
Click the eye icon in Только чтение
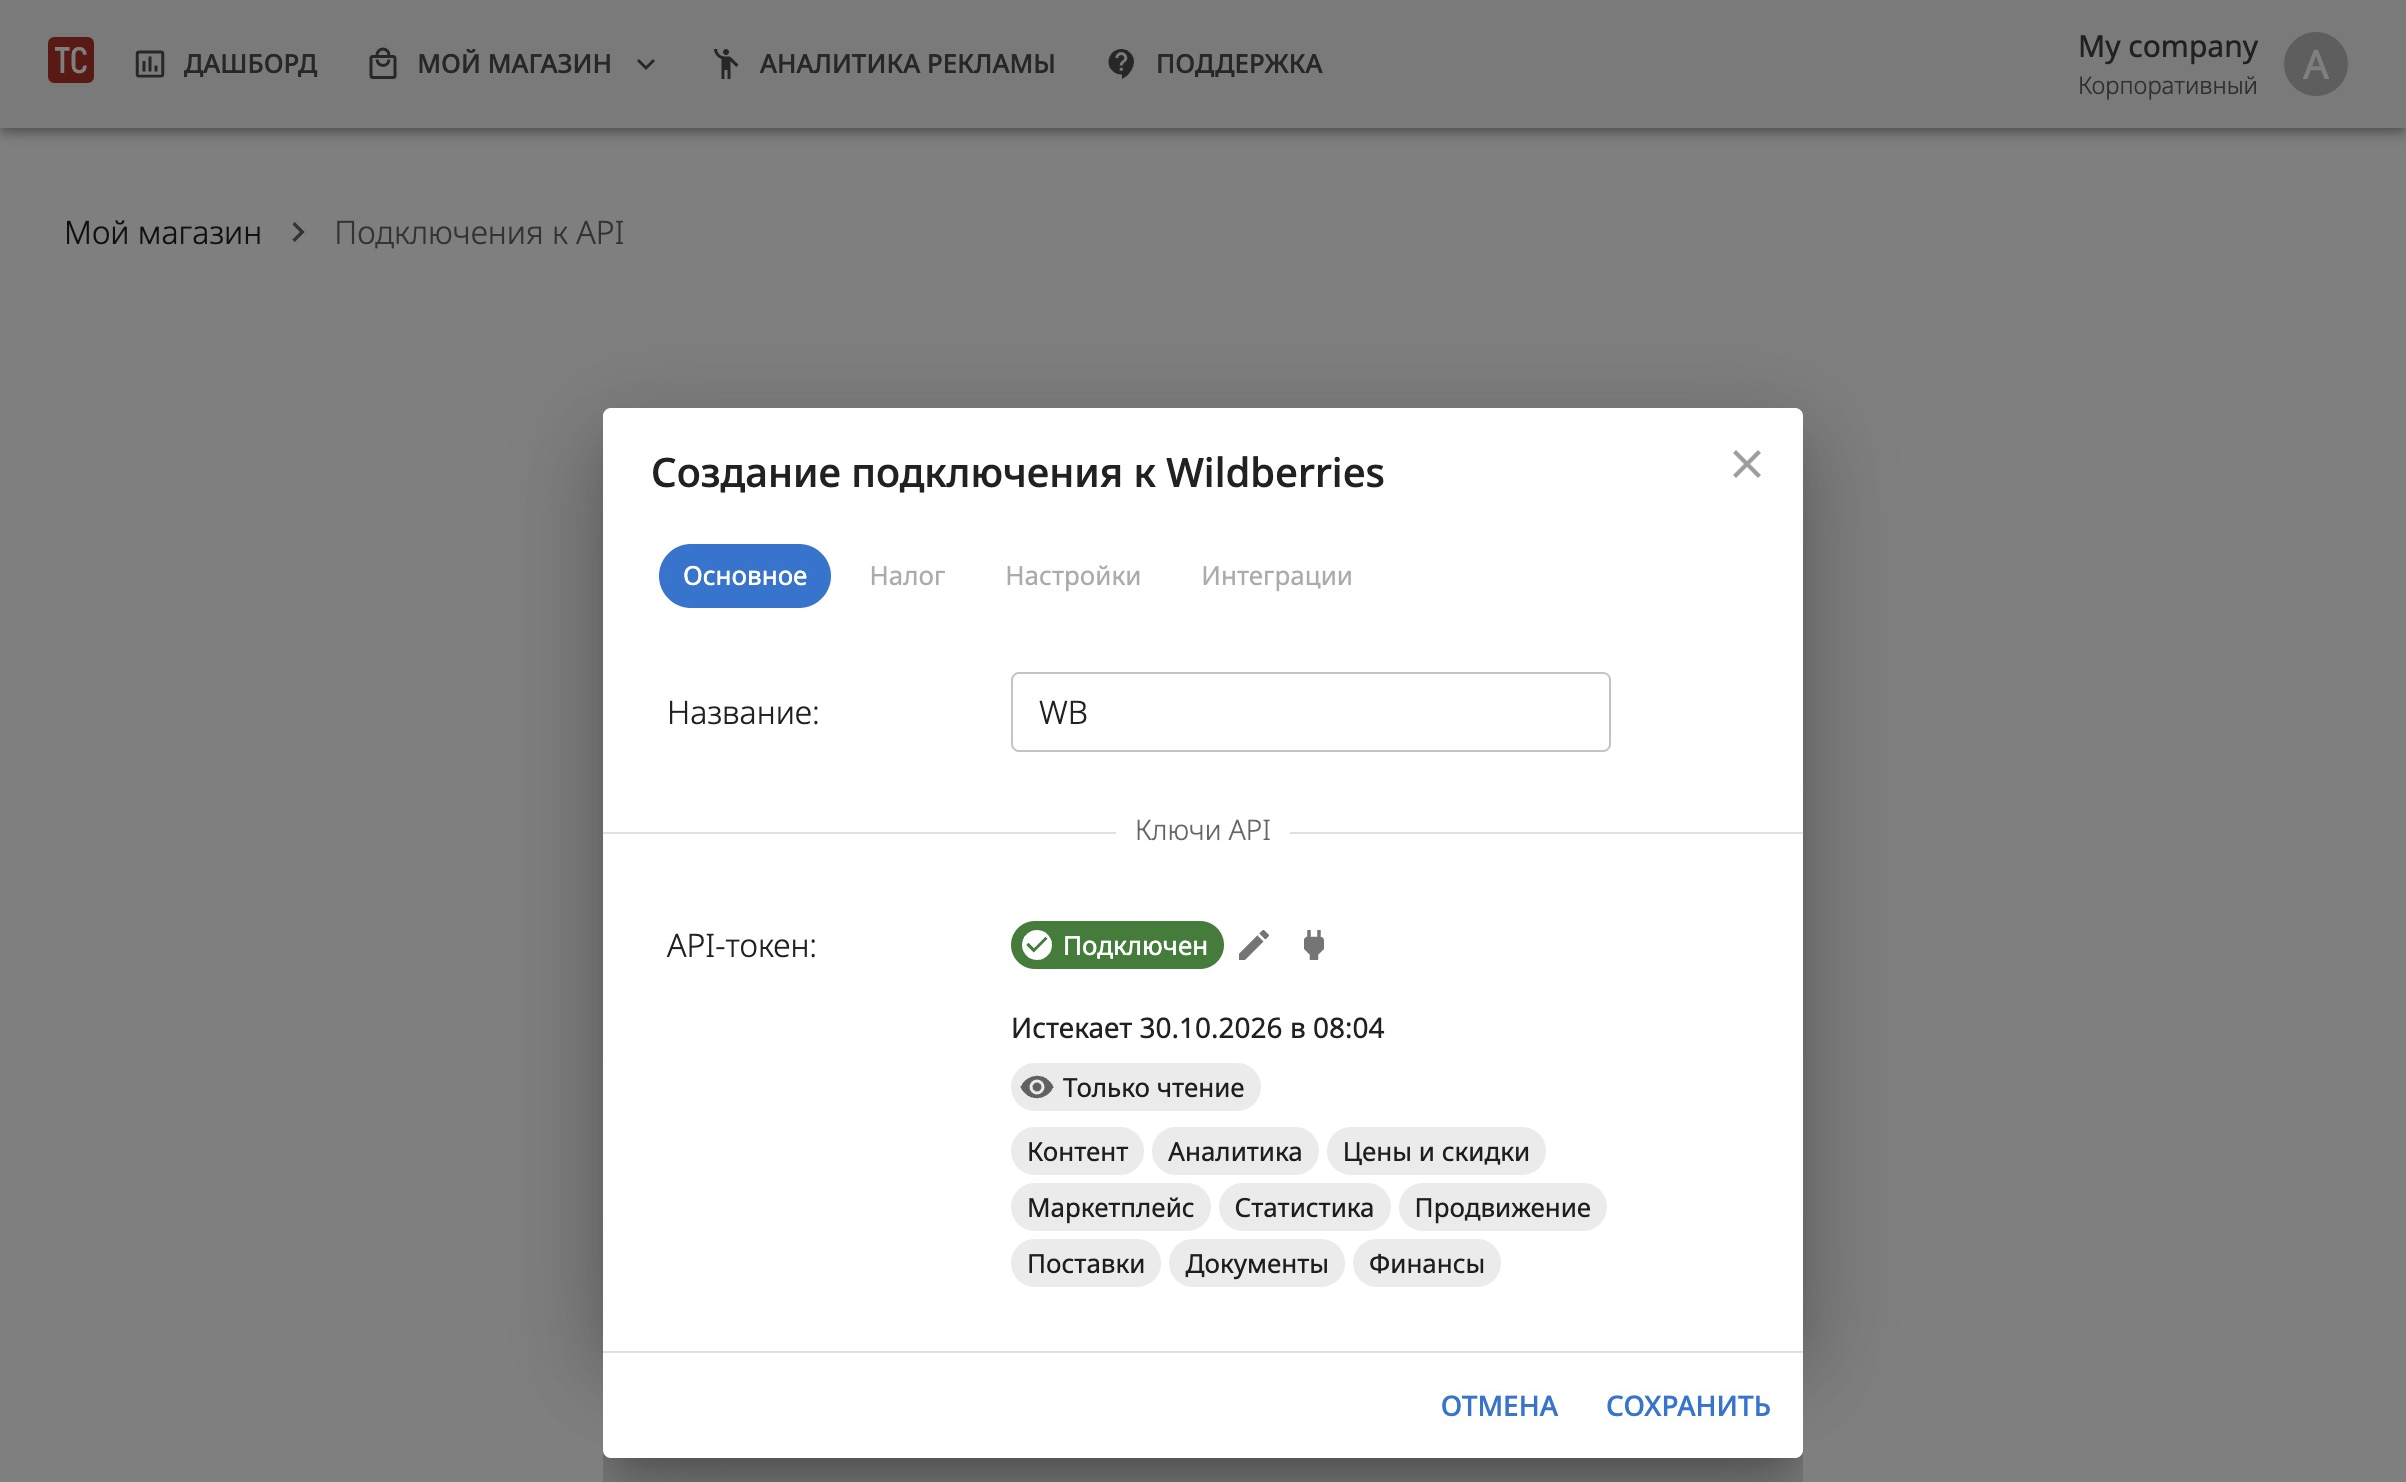[x=1037, y=1087]
